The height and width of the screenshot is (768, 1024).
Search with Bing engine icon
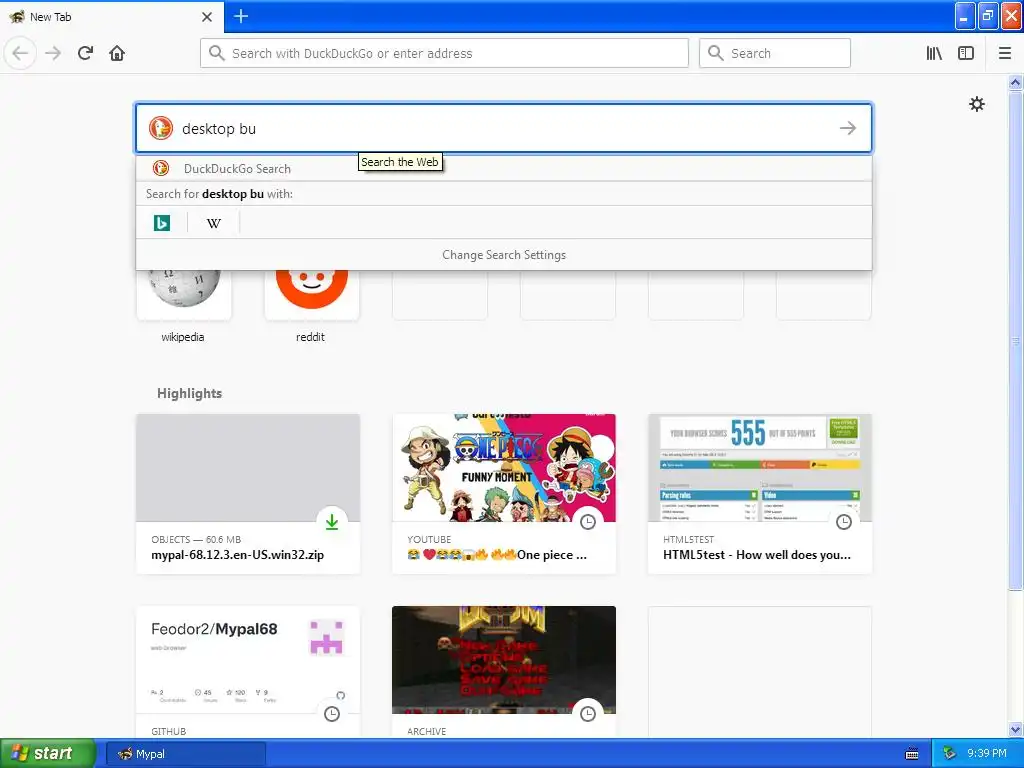[x=161, y=223]
